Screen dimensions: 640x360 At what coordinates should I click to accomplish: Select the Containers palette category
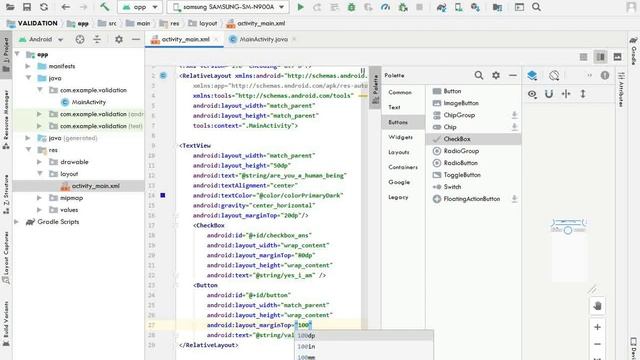403,167
